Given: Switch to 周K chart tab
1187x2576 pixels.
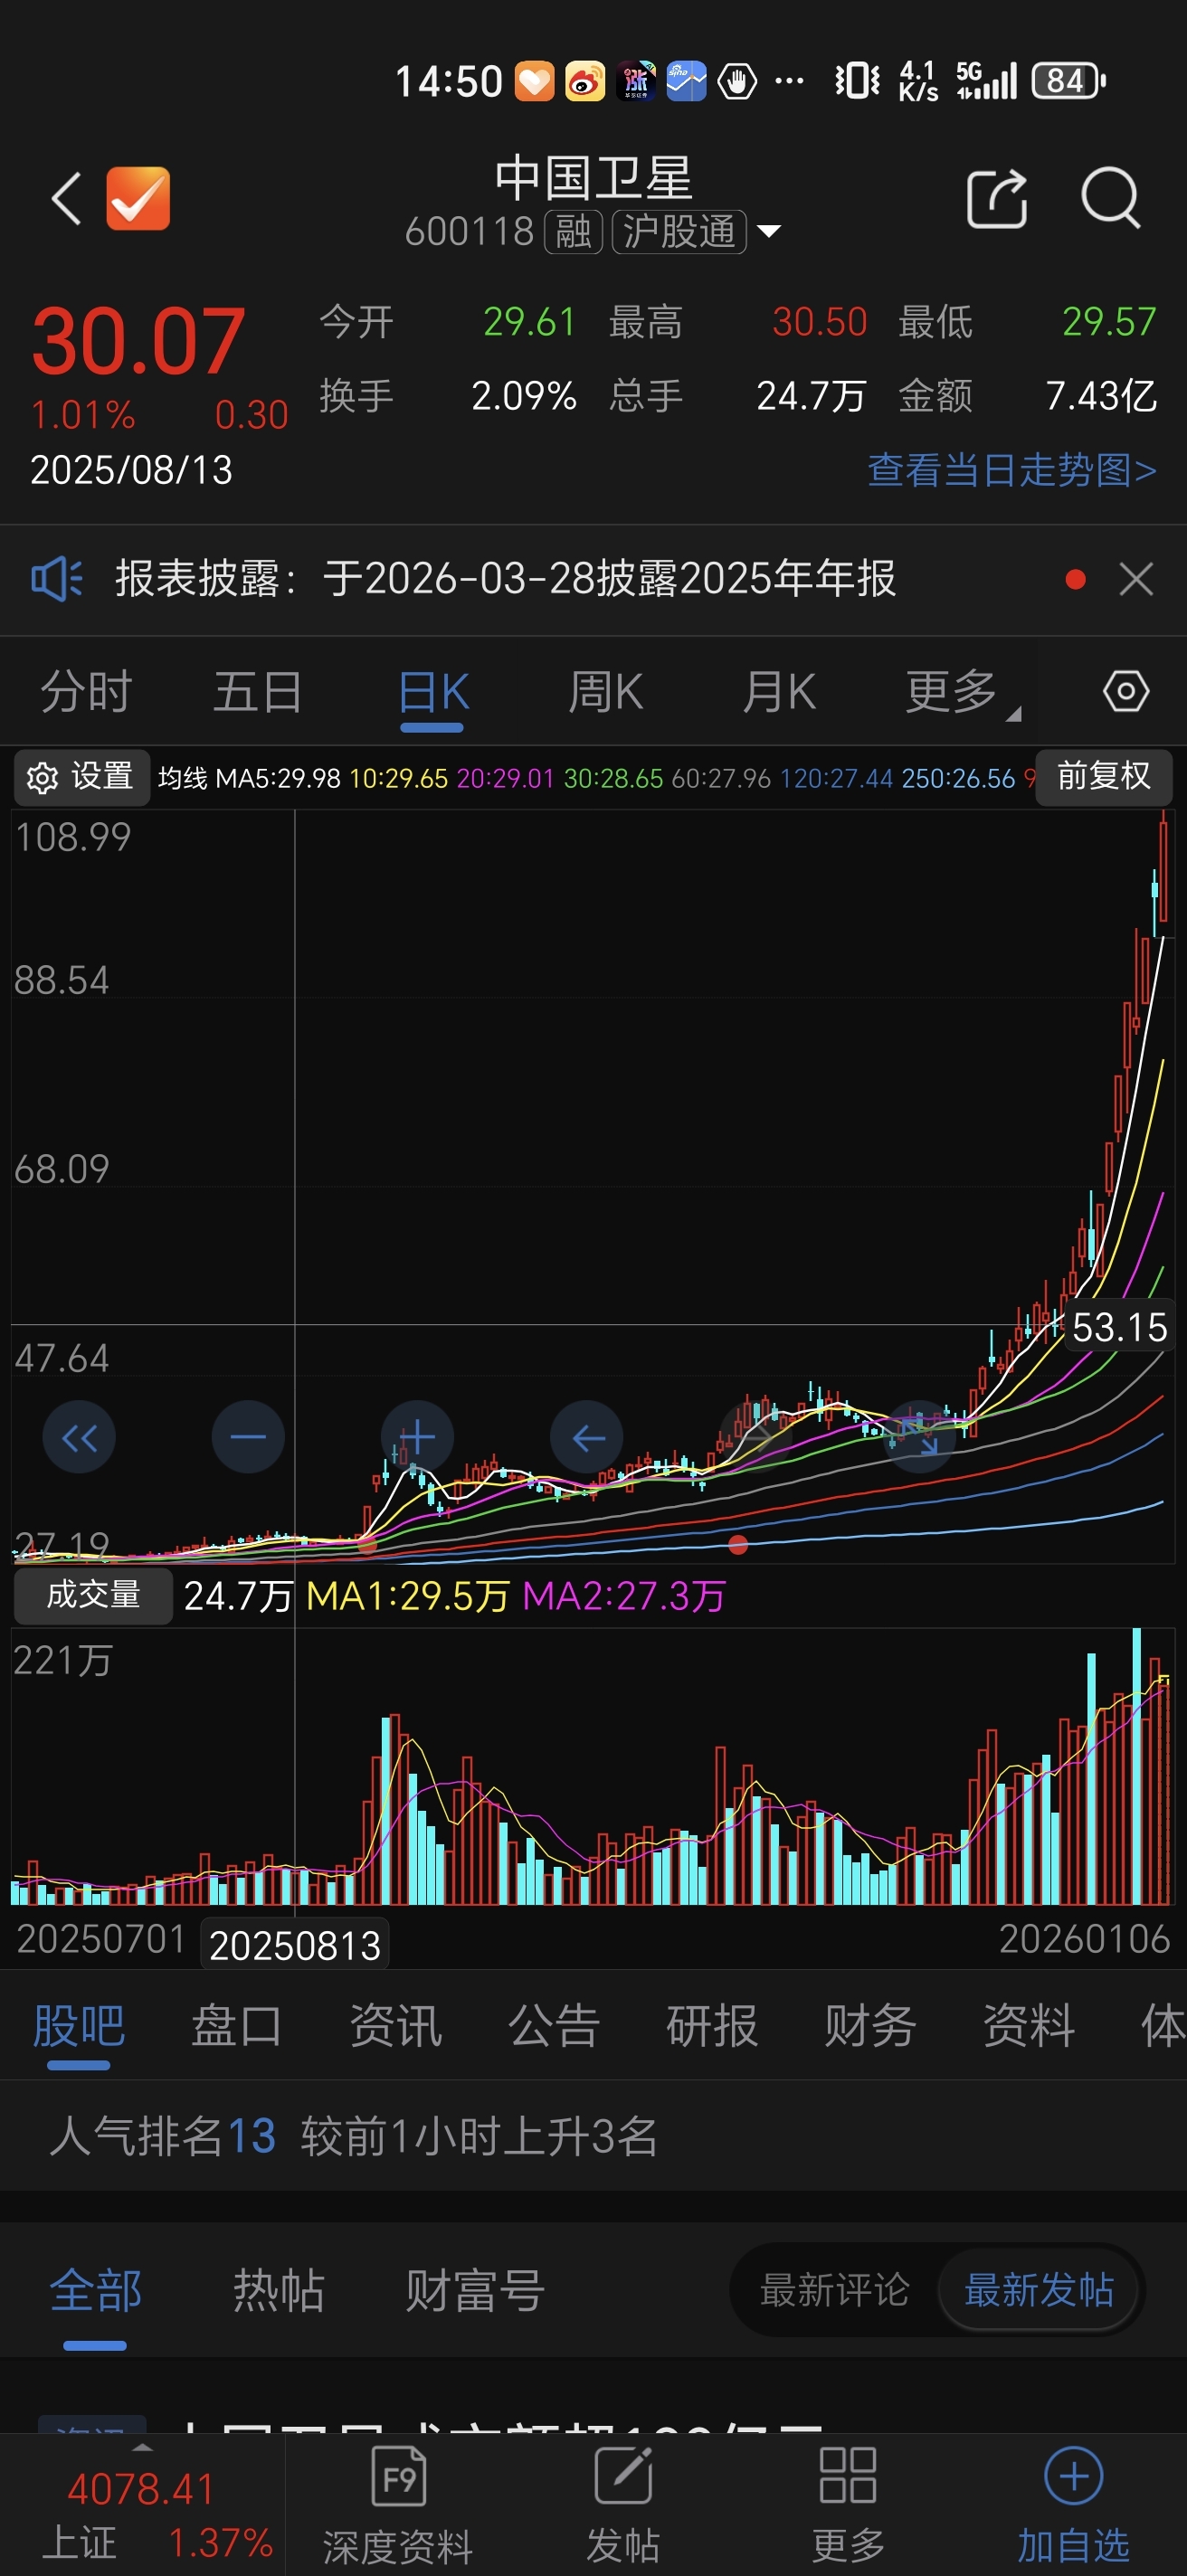Looking at the screenshot, I should (x=606, y=692).
